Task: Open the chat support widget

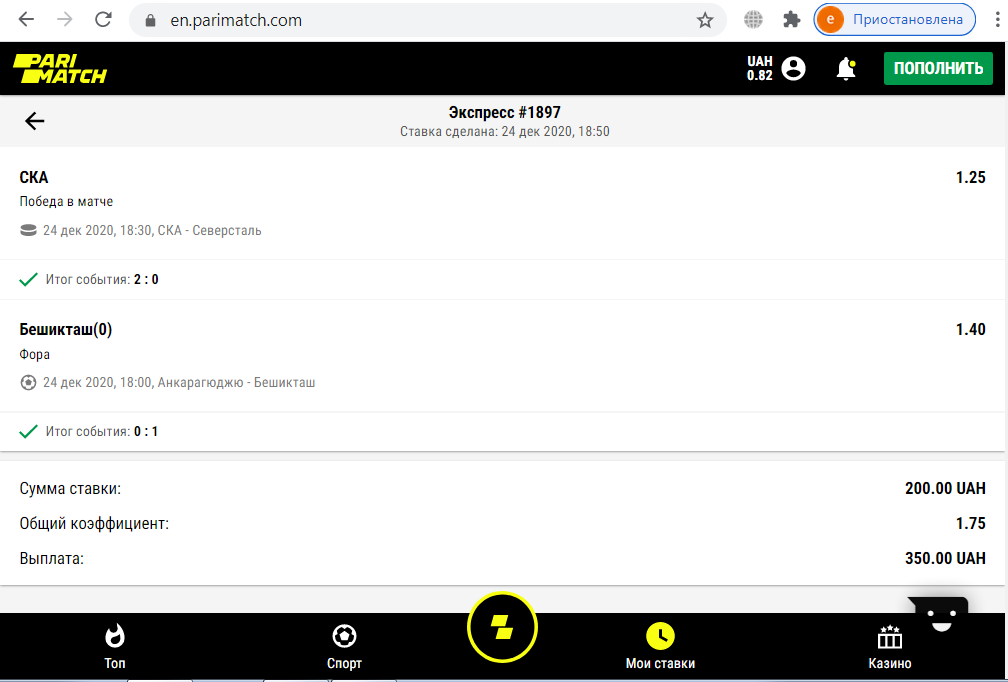Action: 939,615
